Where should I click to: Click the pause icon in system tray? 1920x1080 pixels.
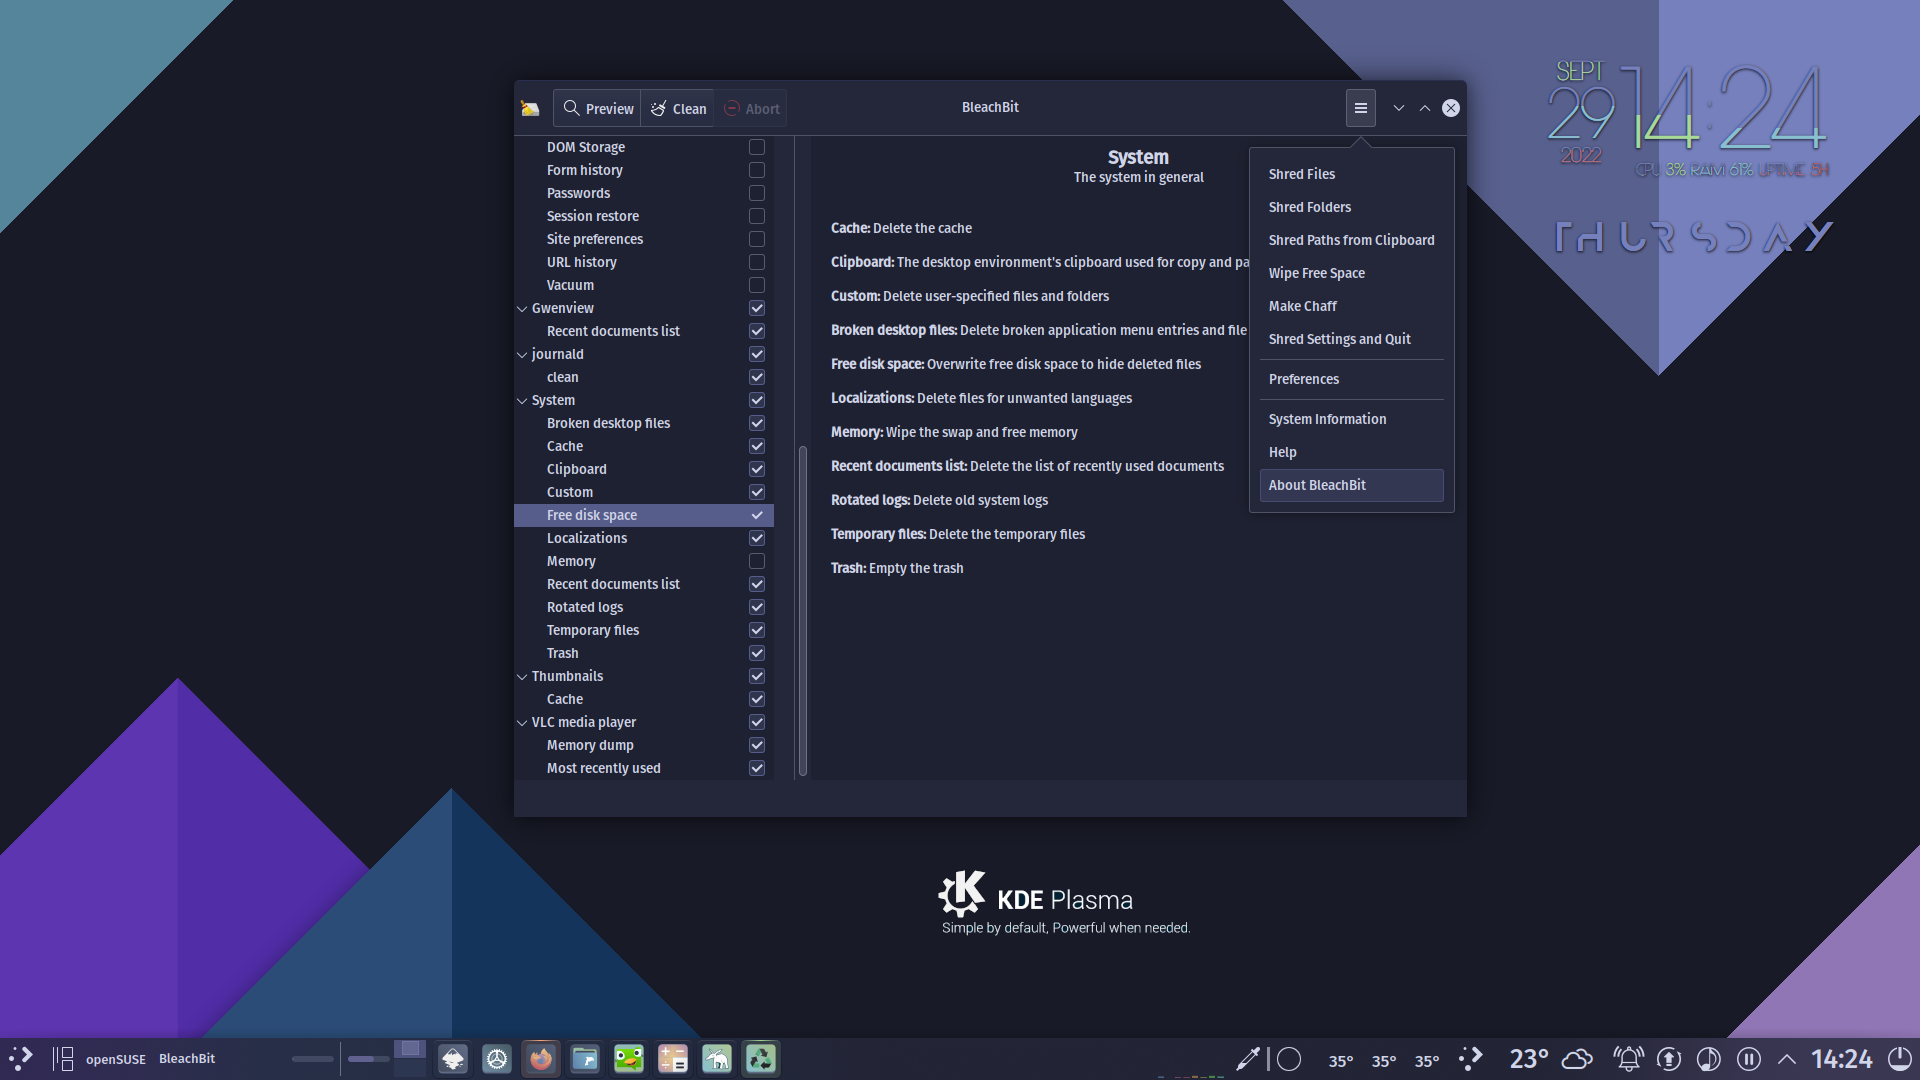[x=1748, y=1058]
